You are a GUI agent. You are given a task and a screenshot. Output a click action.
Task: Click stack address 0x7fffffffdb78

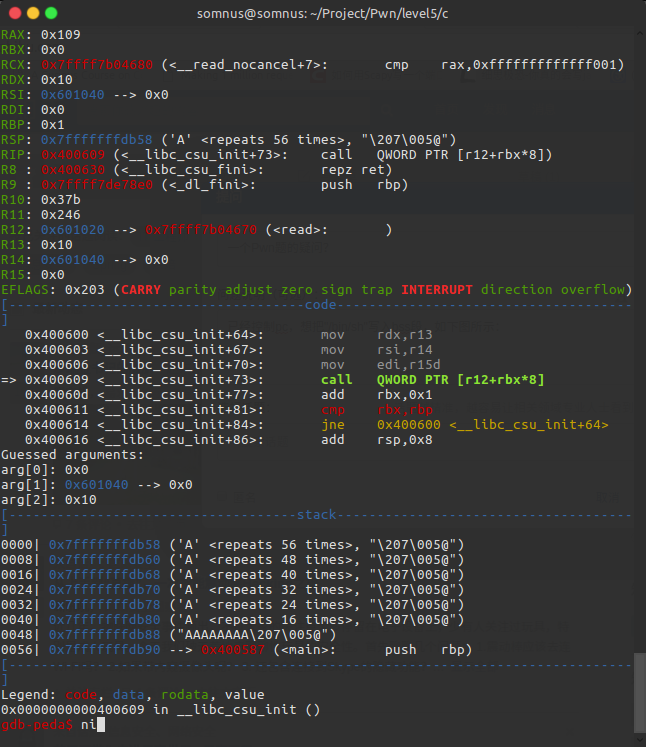tap(104, 605)
